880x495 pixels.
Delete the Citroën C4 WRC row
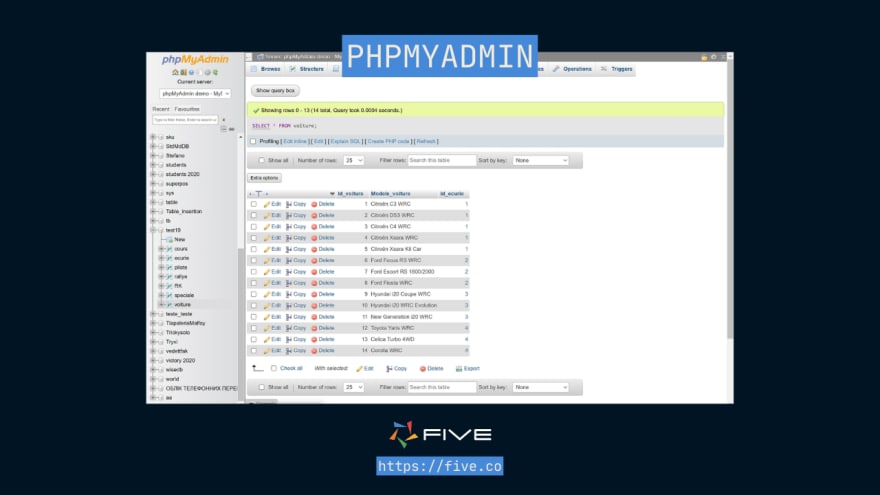click(323, 227)
